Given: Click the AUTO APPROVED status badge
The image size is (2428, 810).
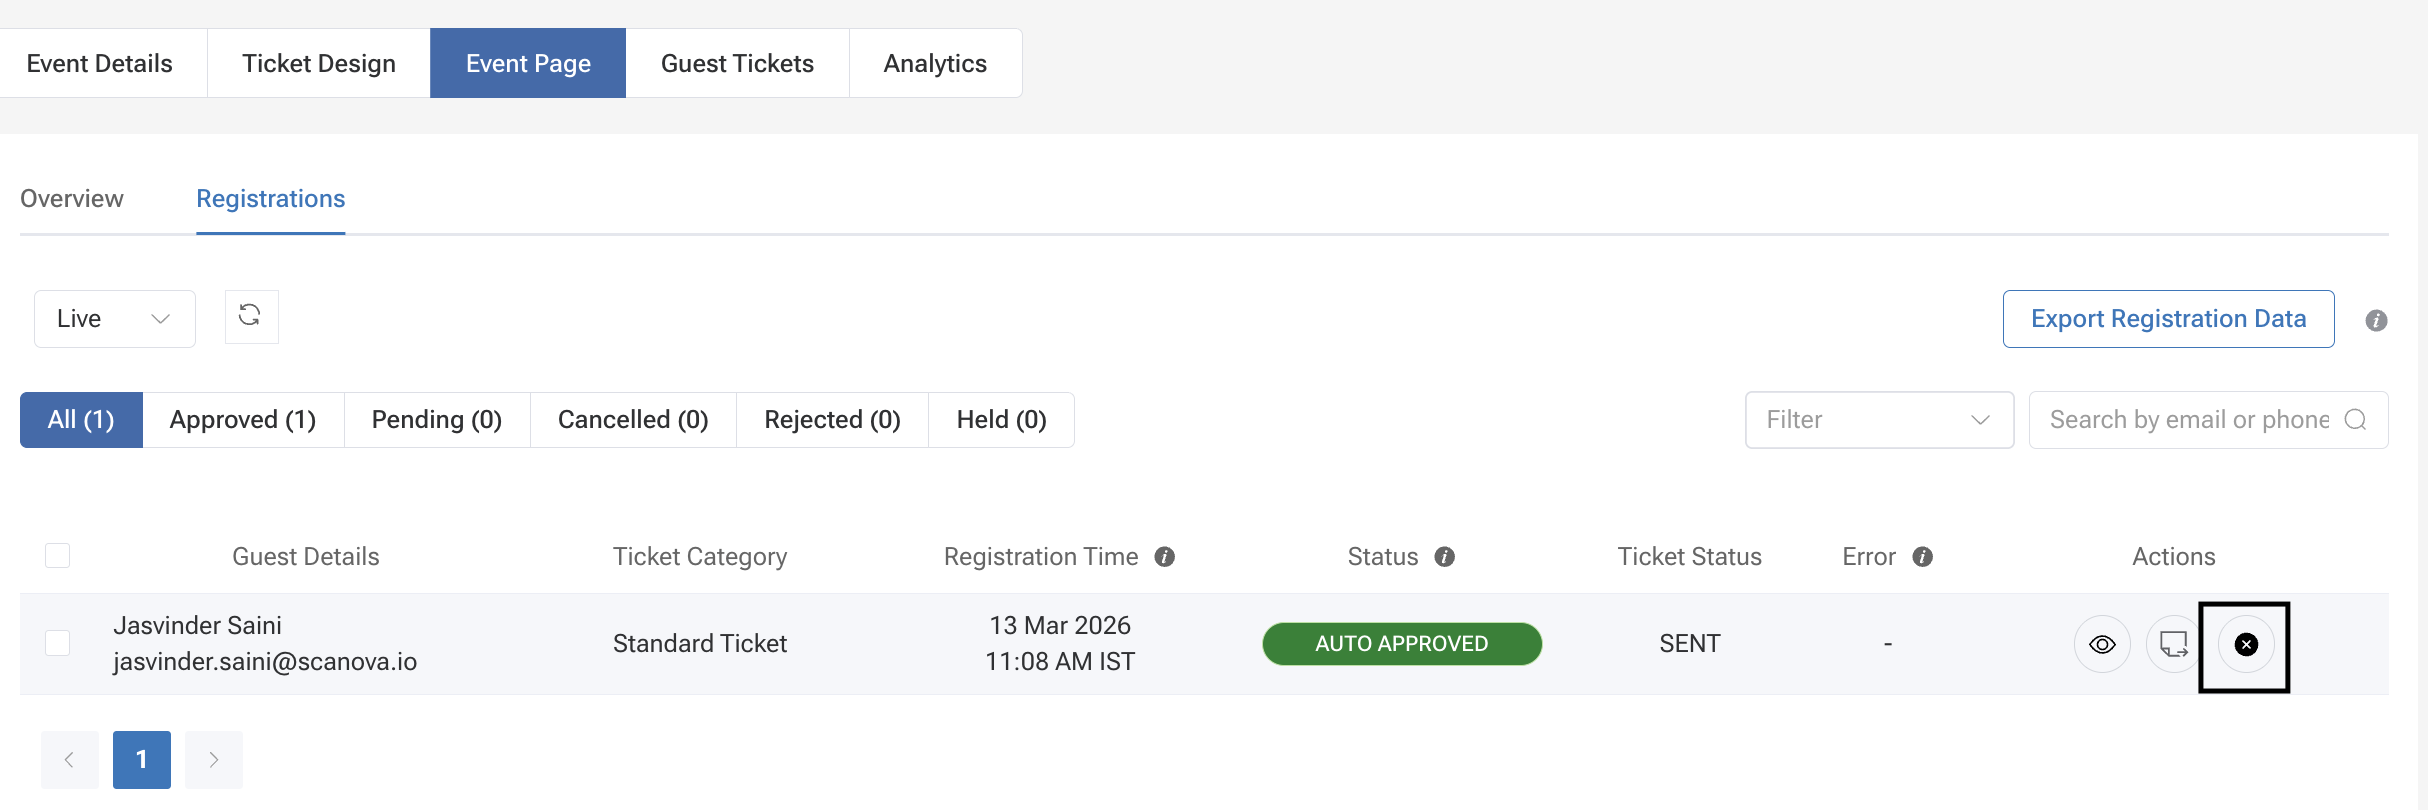Looking at the screenshot, I should click(x=1402, y=644).
